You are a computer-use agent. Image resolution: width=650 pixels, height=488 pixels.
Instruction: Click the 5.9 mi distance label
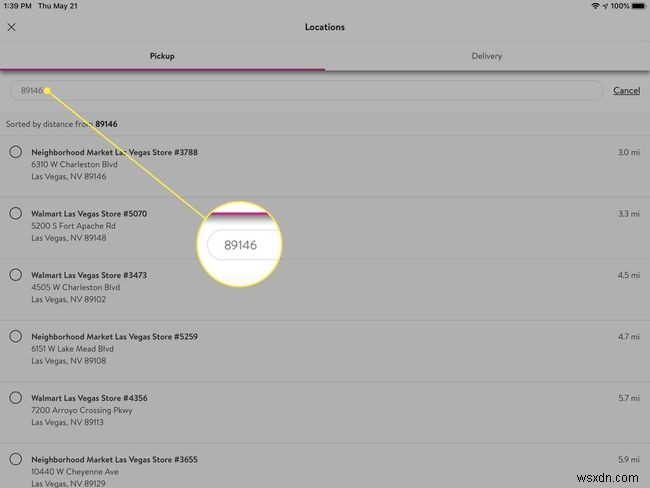(x=629, y=459)
